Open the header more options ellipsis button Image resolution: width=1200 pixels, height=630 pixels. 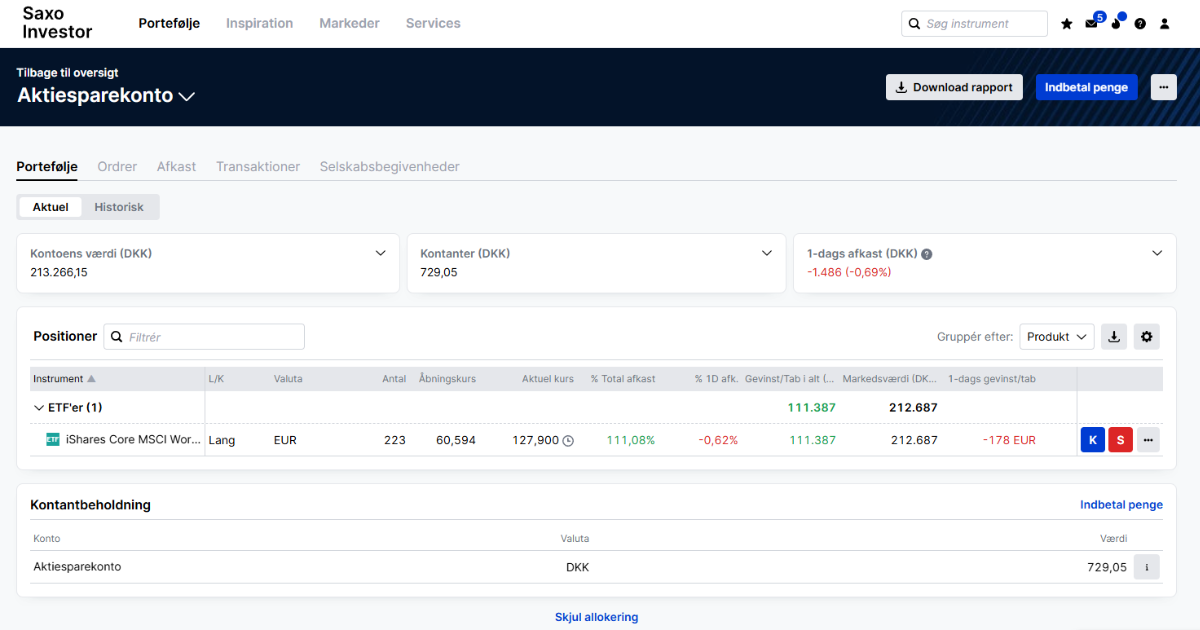coord(1163,87)
